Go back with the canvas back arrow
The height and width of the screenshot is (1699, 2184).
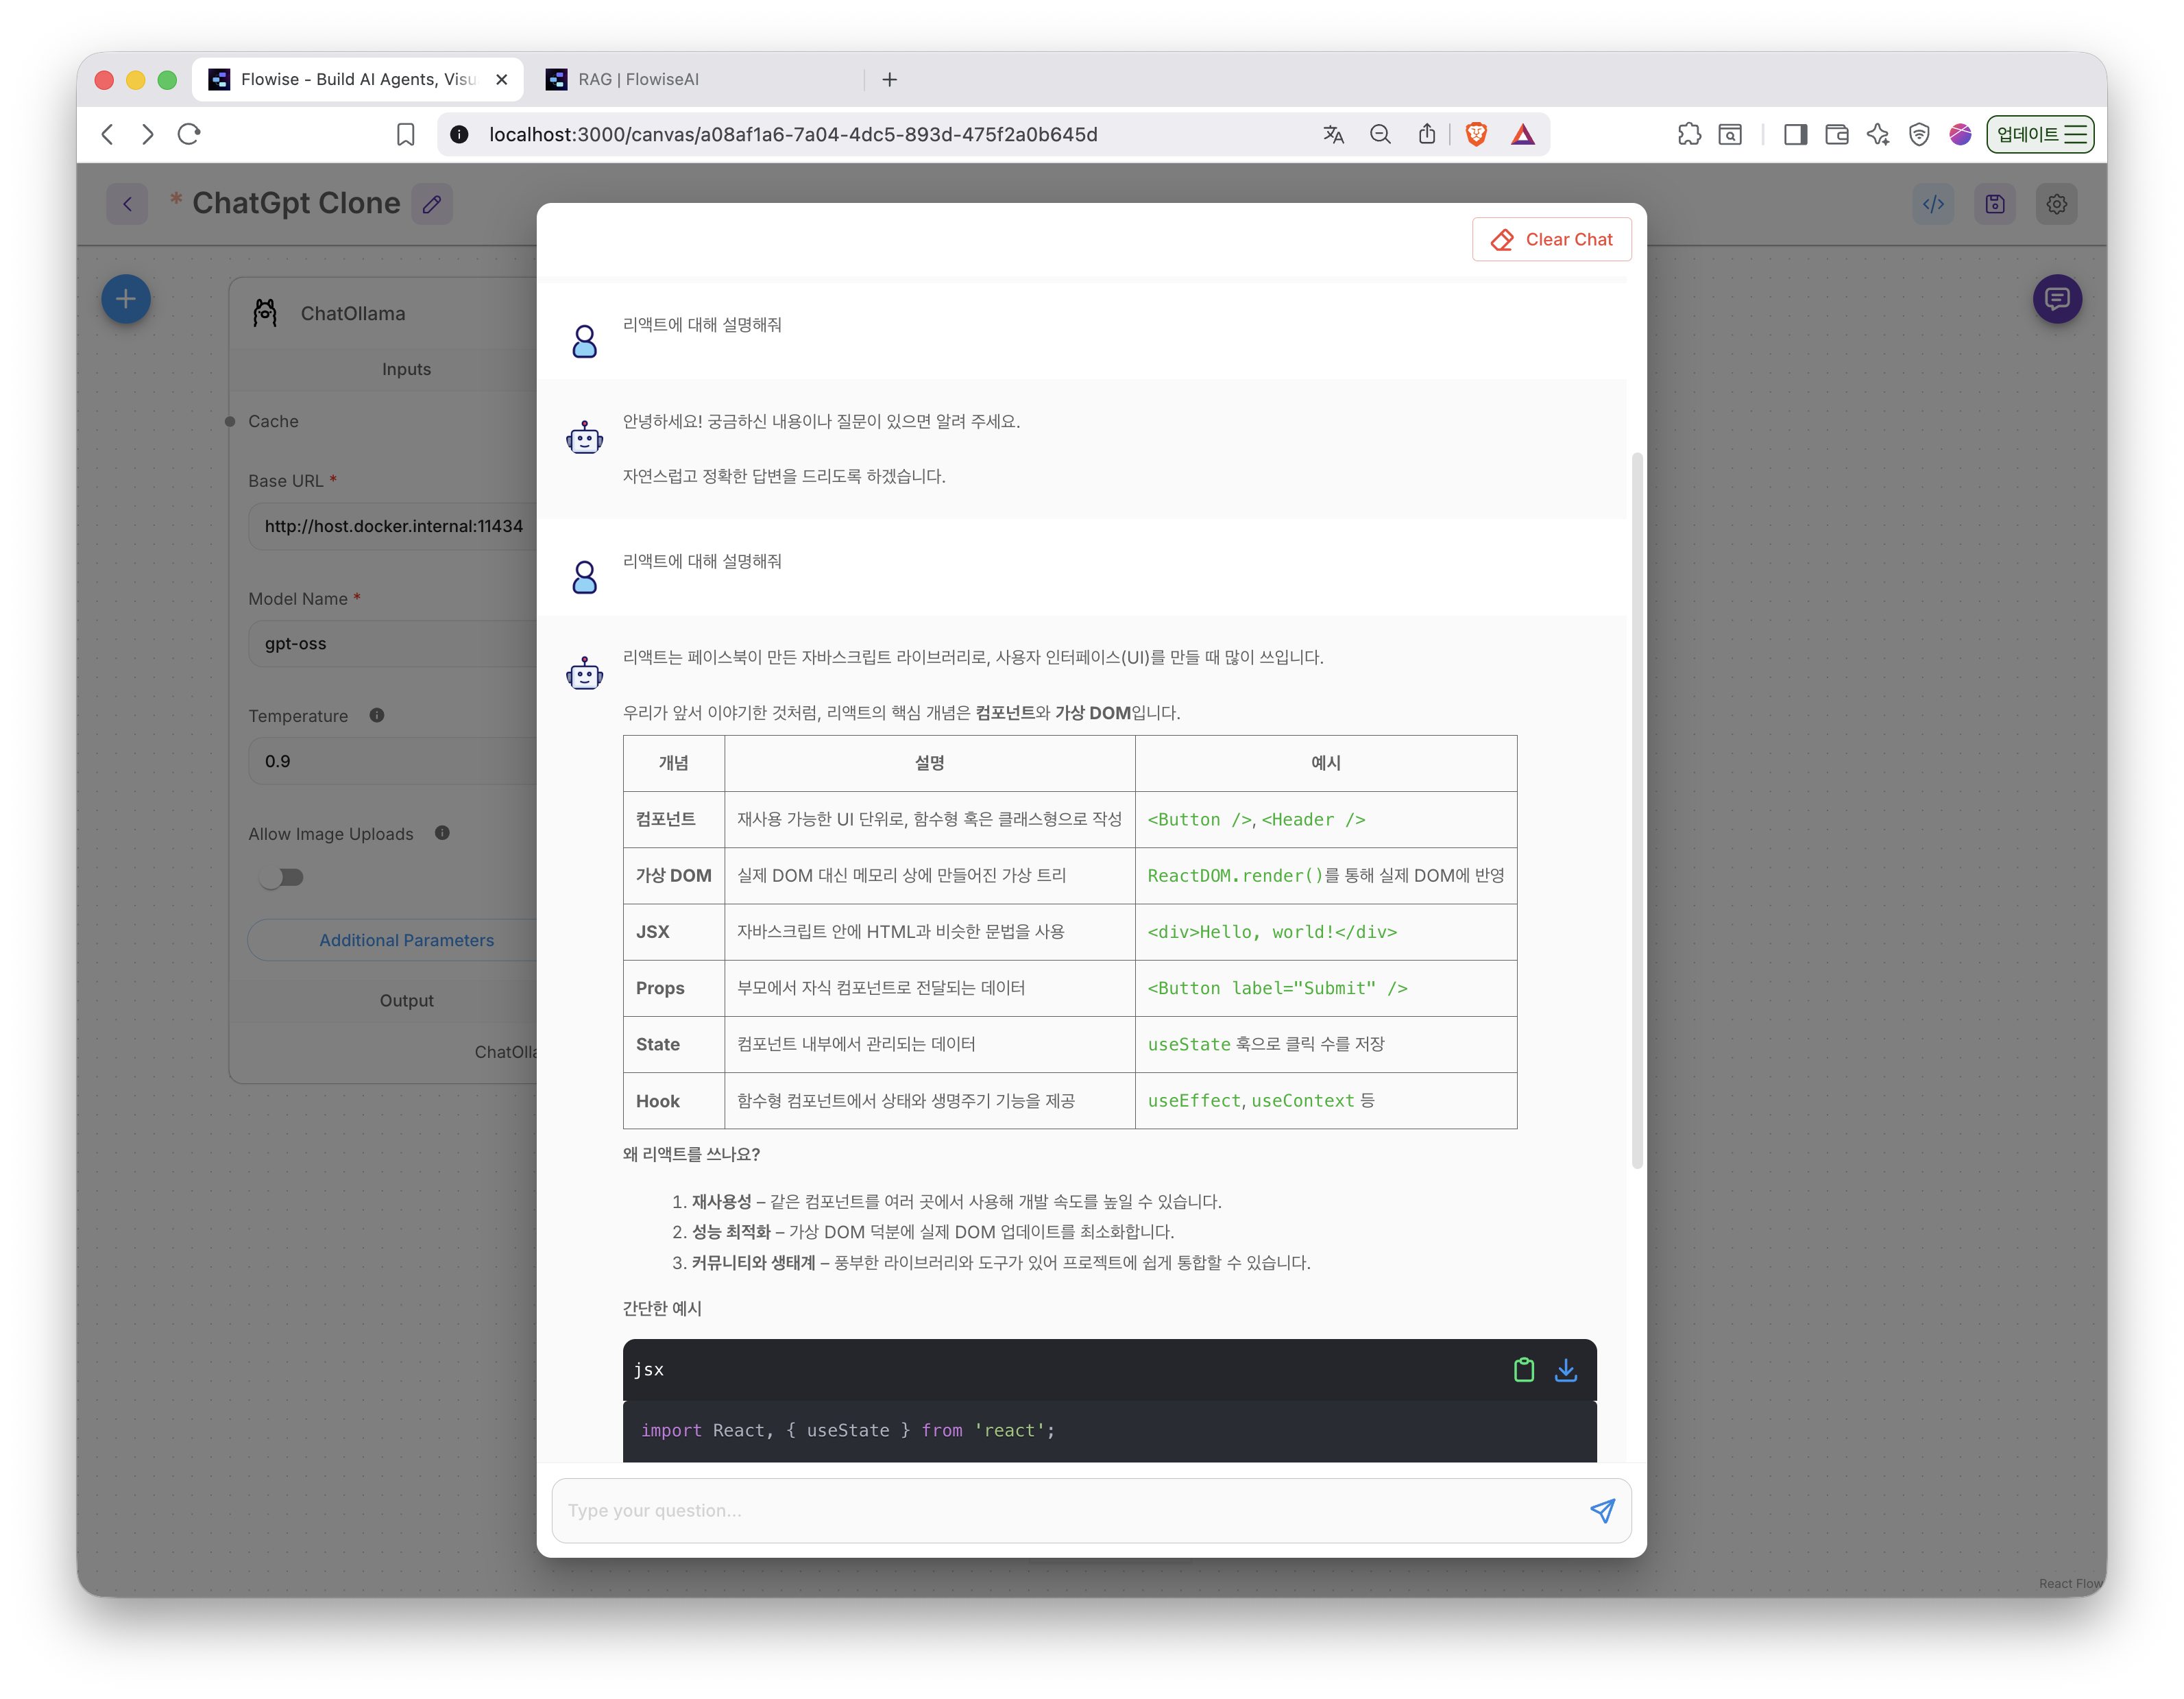tap(127, 204)
